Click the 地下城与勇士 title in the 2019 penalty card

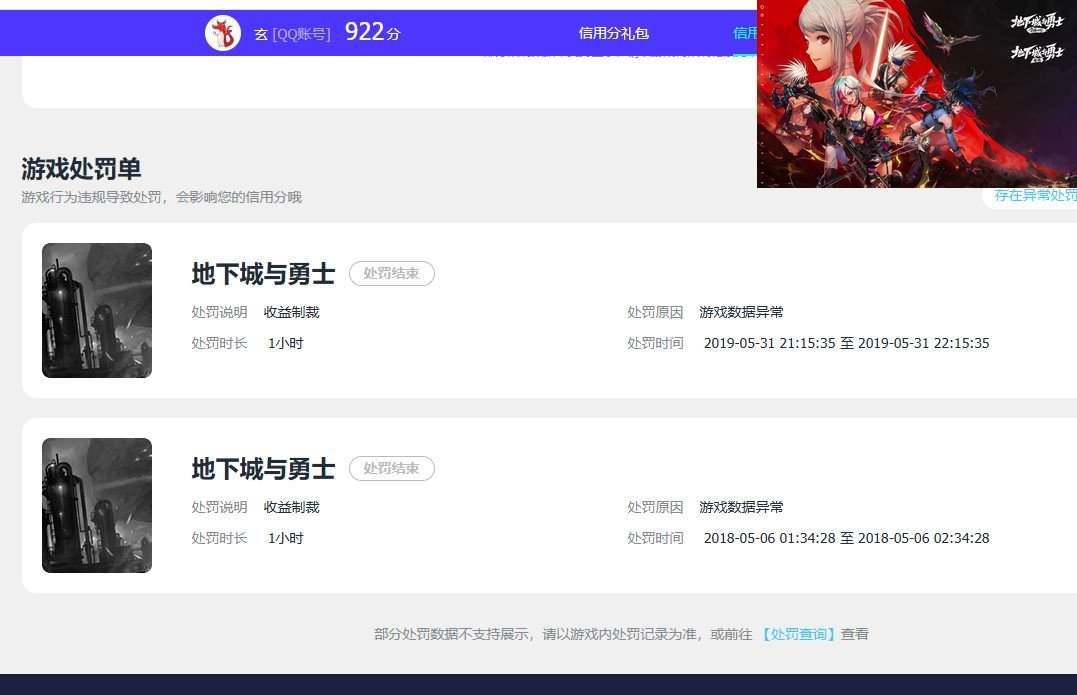[263, 274]
